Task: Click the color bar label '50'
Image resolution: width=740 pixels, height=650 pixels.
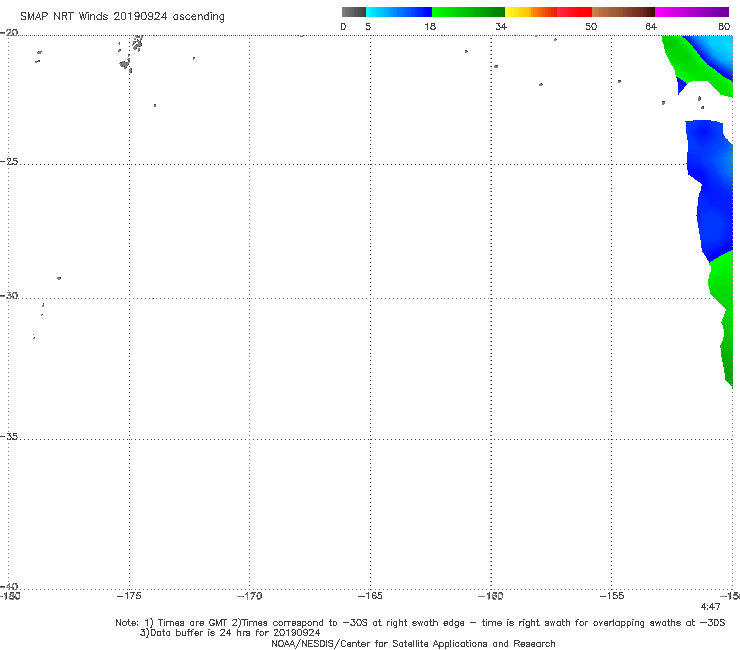Action: click(591, 26)
